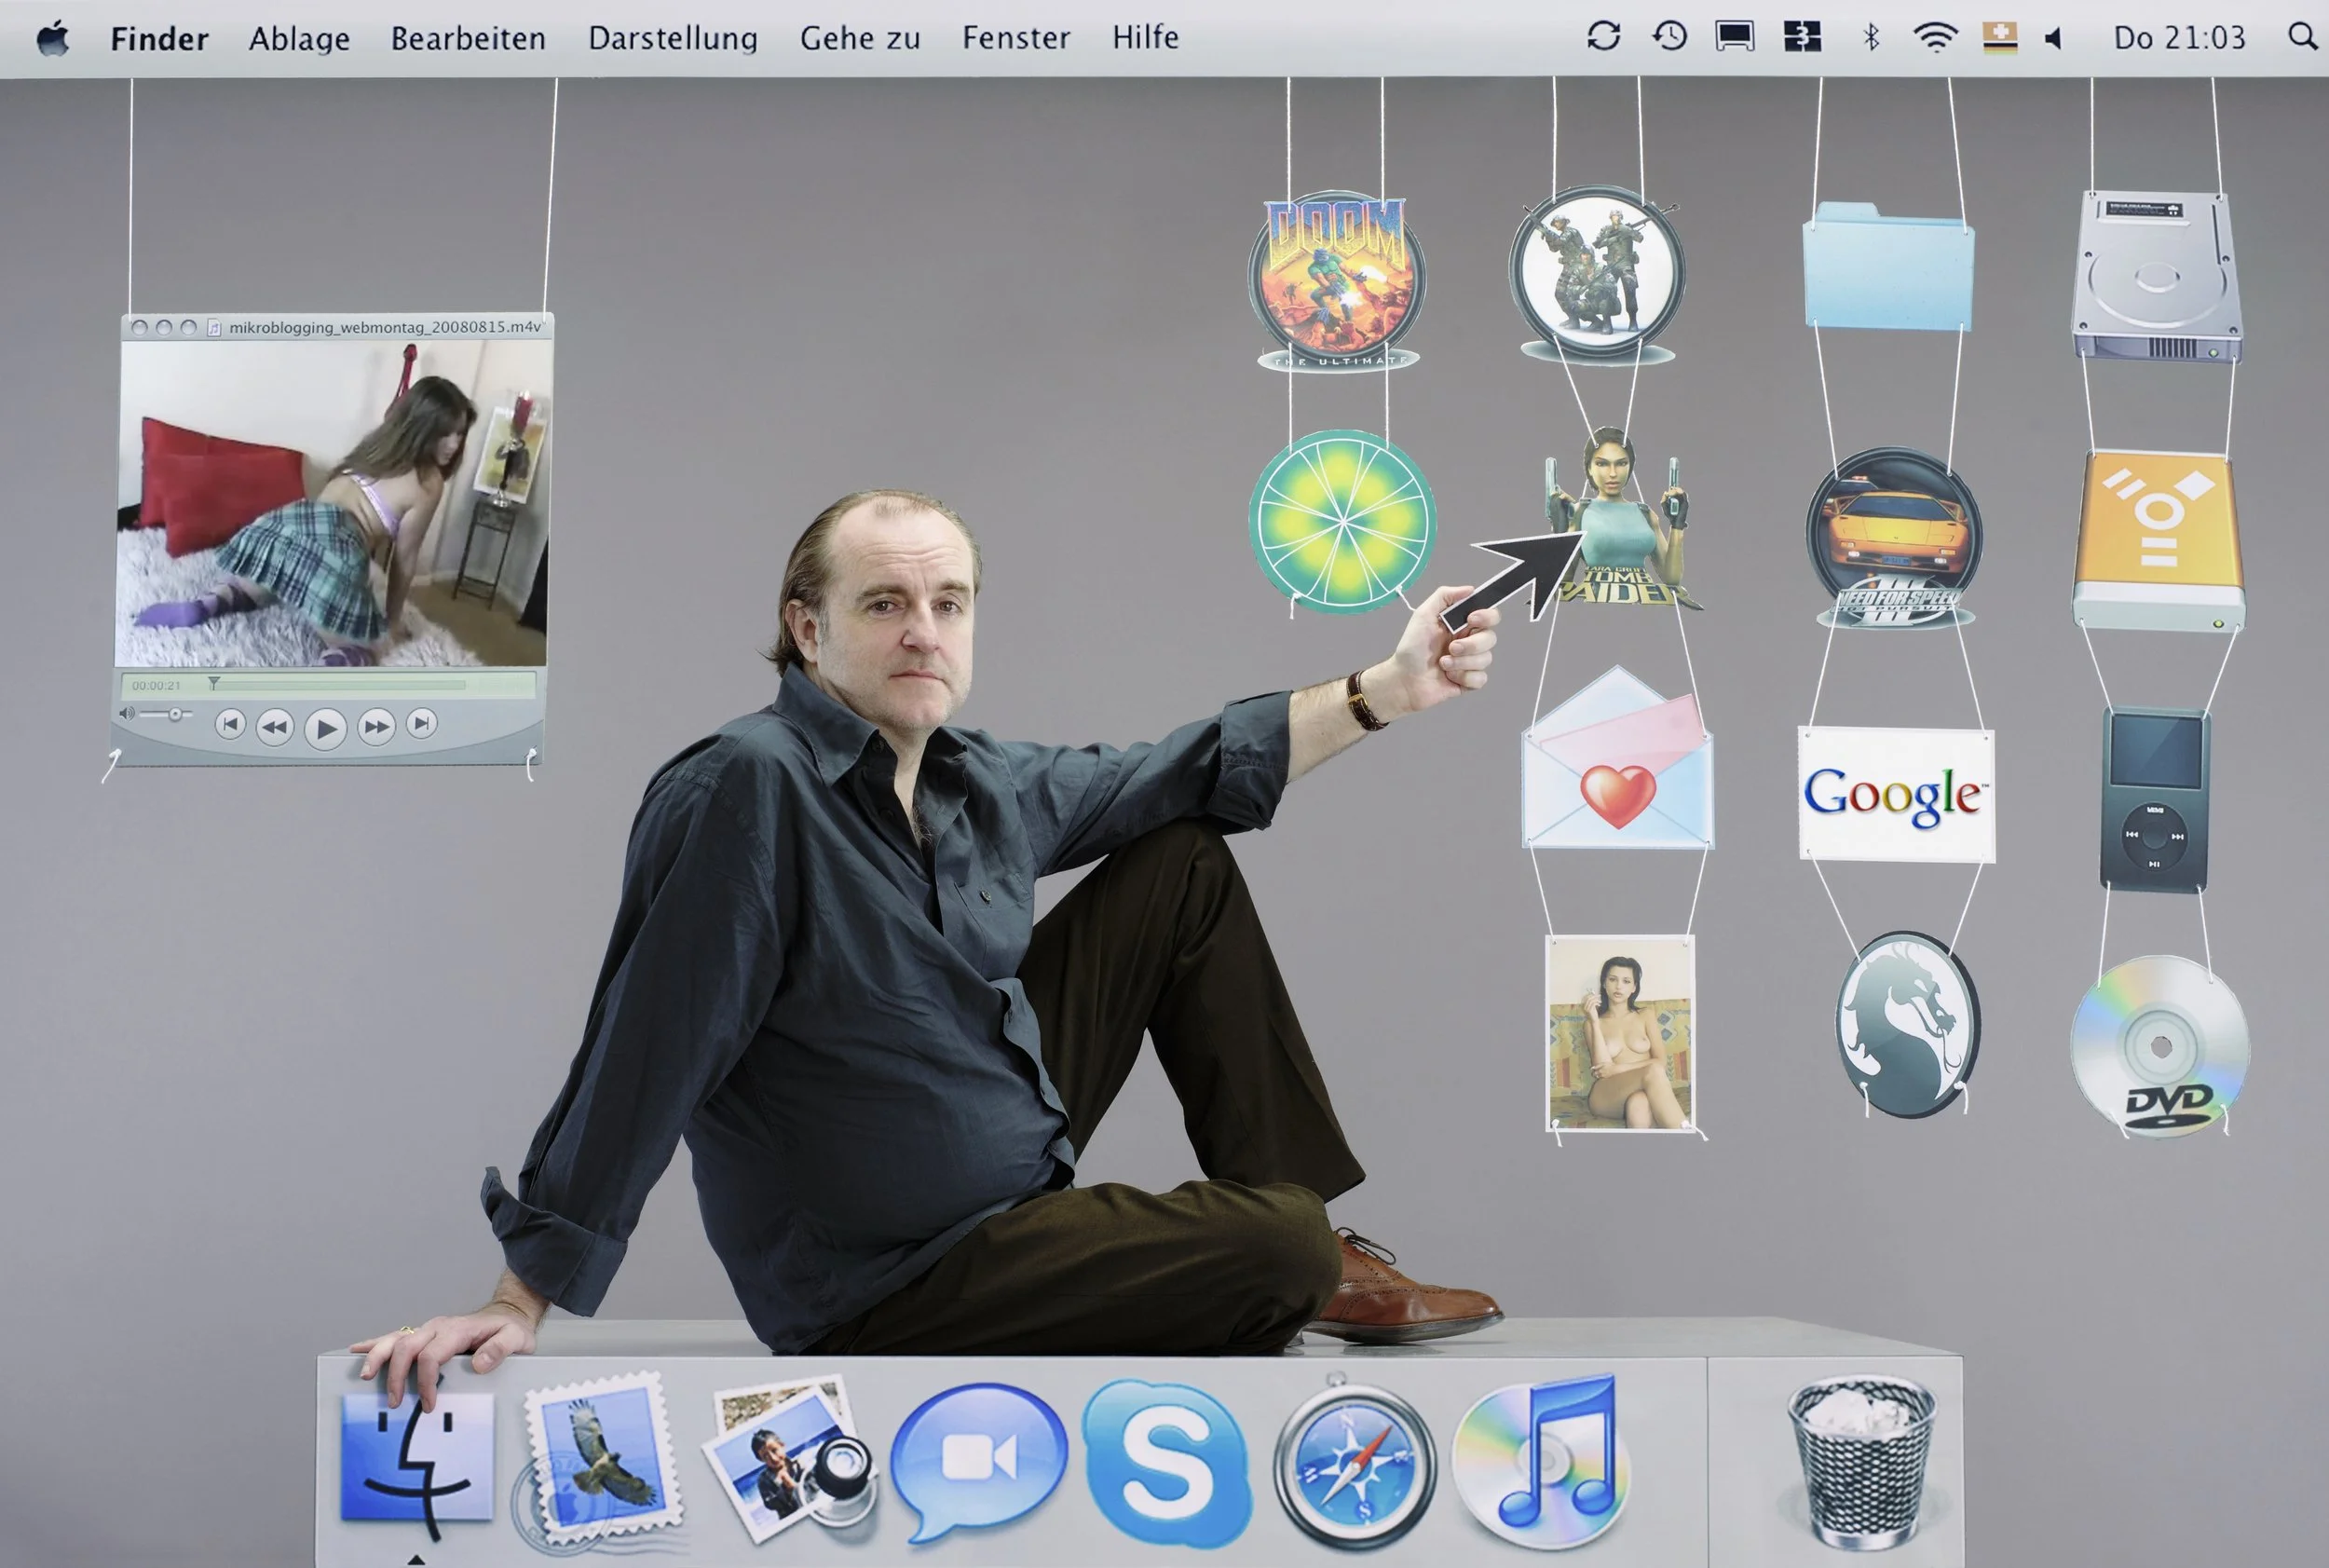Open the soldiers game icon
The height and width of the screenshot is (1568, 2329).
[1597, 275]
